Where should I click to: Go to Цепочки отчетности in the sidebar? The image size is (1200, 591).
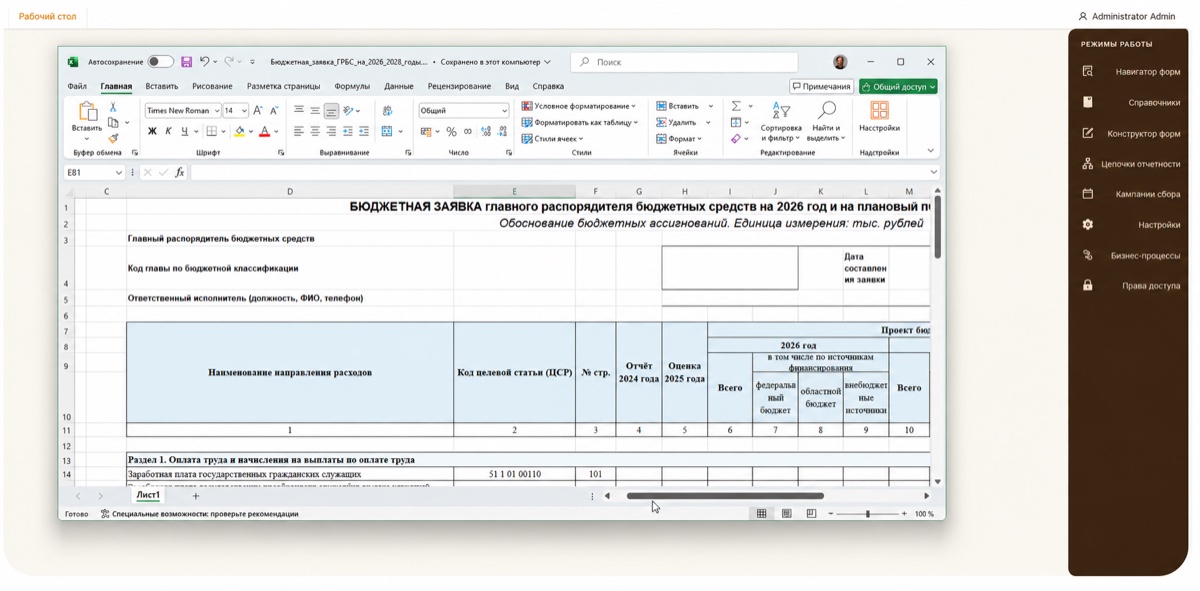pos(1130,164)
